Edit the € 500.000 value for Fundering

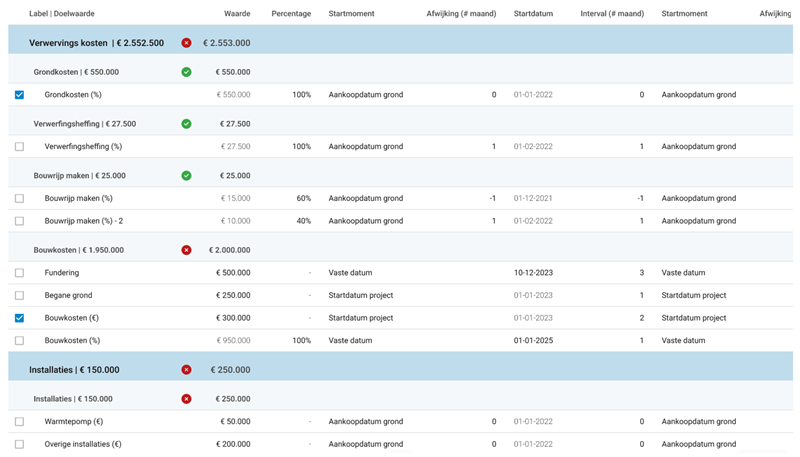(233, 273)
